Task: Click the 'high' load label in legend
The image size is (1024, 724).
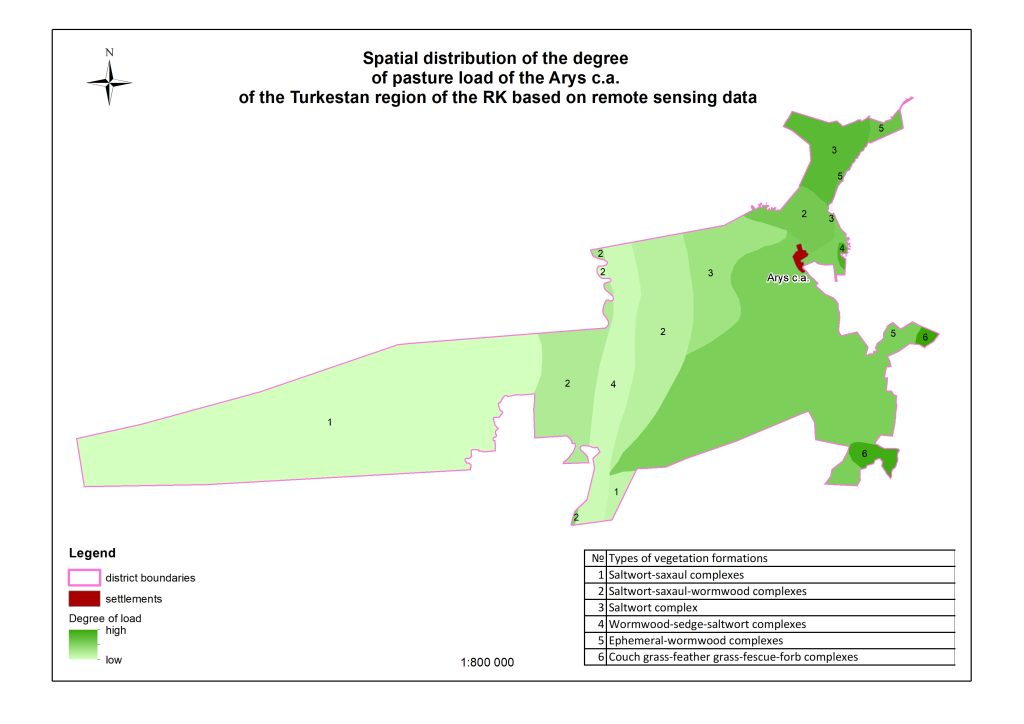Action: 115,630
